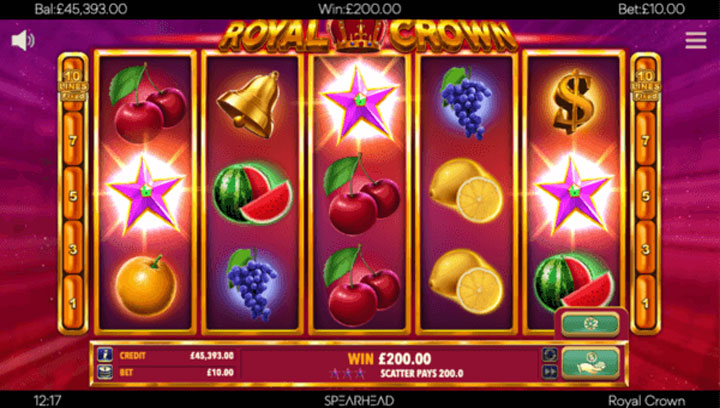Toggle the fast-forward turbo icon
This screenshot has height=408, width=720.
pyautogui.click(x=550, y=372)
